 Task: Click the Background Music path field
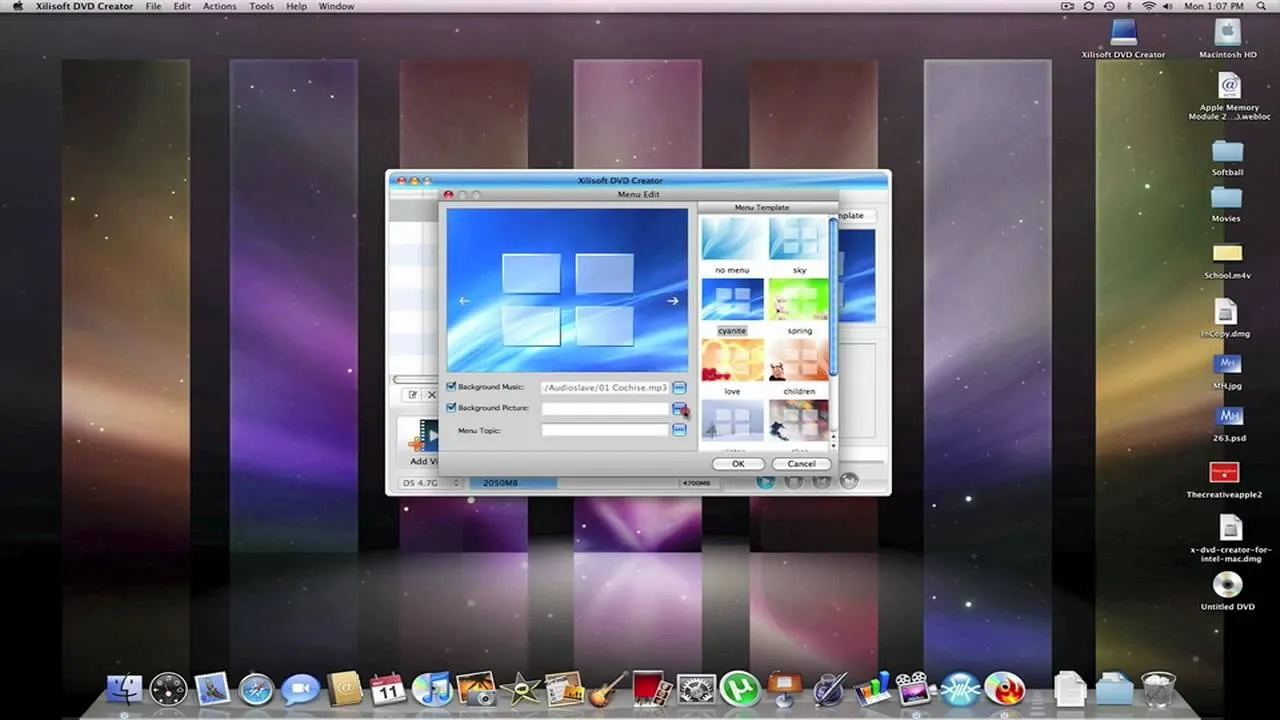605,387
